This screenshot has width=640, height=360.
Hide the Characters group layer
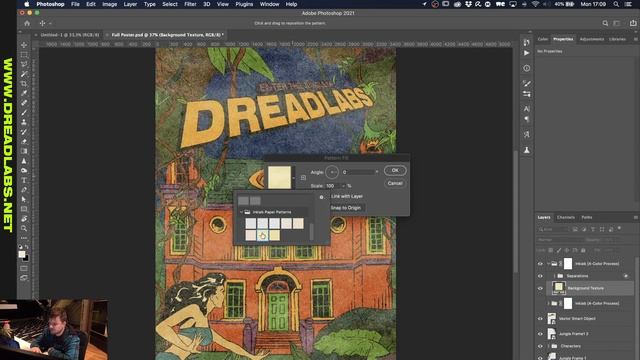540,346
